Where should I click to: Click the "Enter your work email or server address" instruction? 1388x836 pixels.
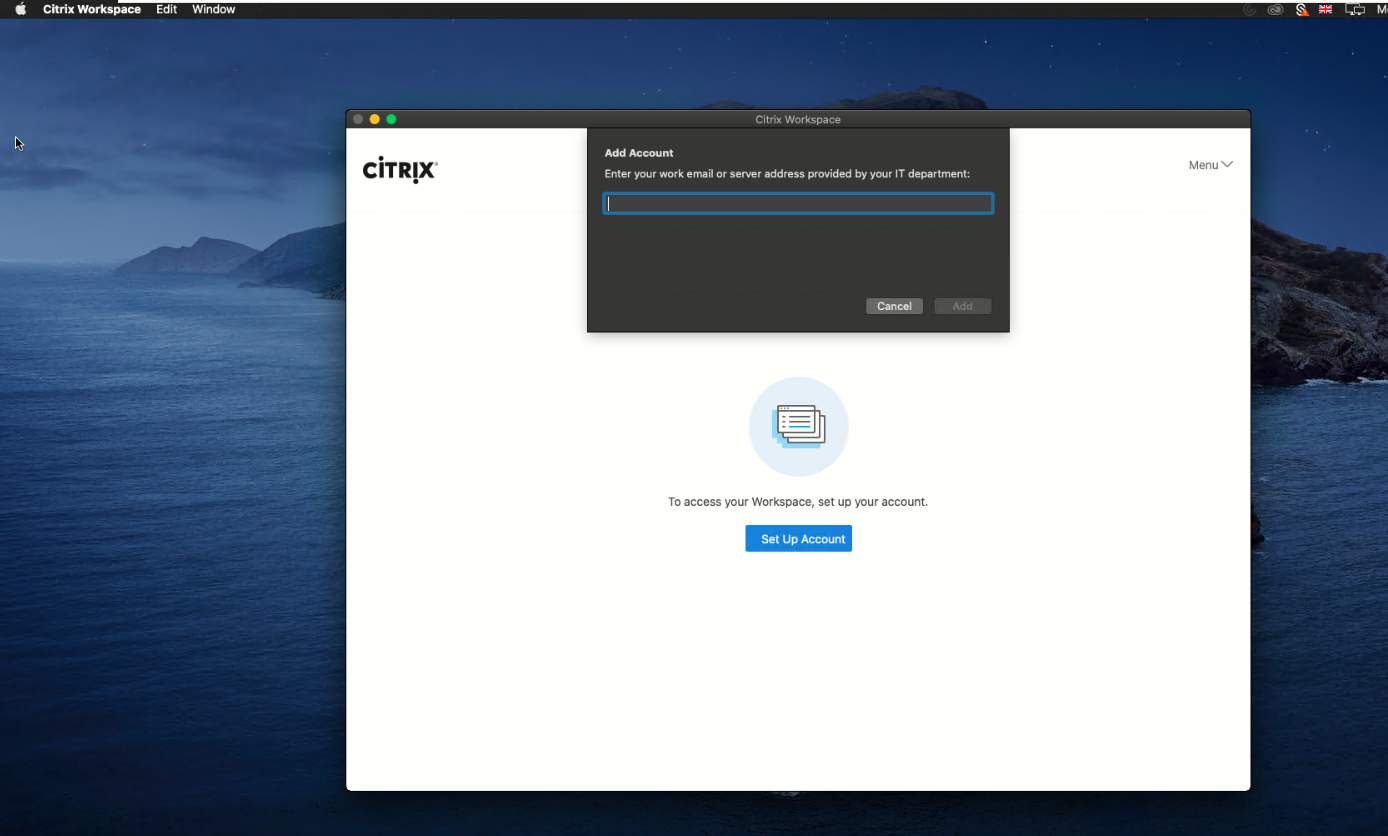click(x=787, y=174)
